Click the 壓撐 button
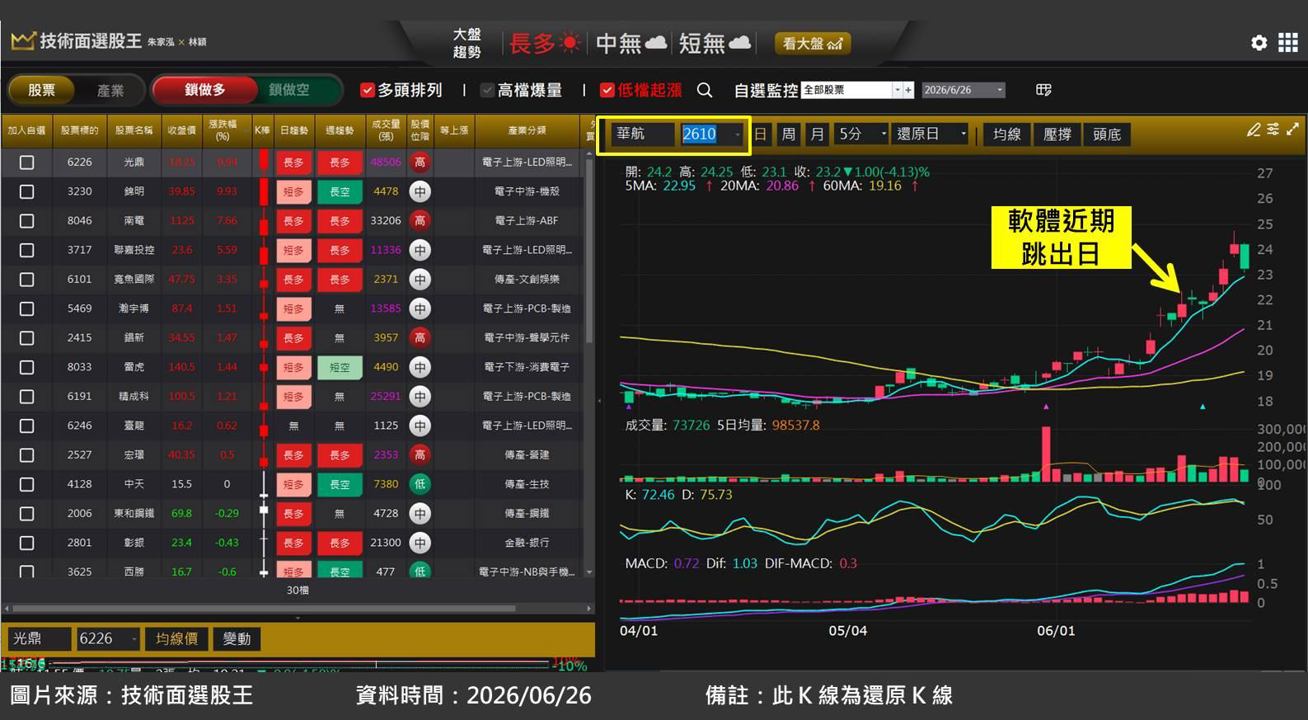The height and width of the screenshot is (720, 1308). pos(1057,134)
